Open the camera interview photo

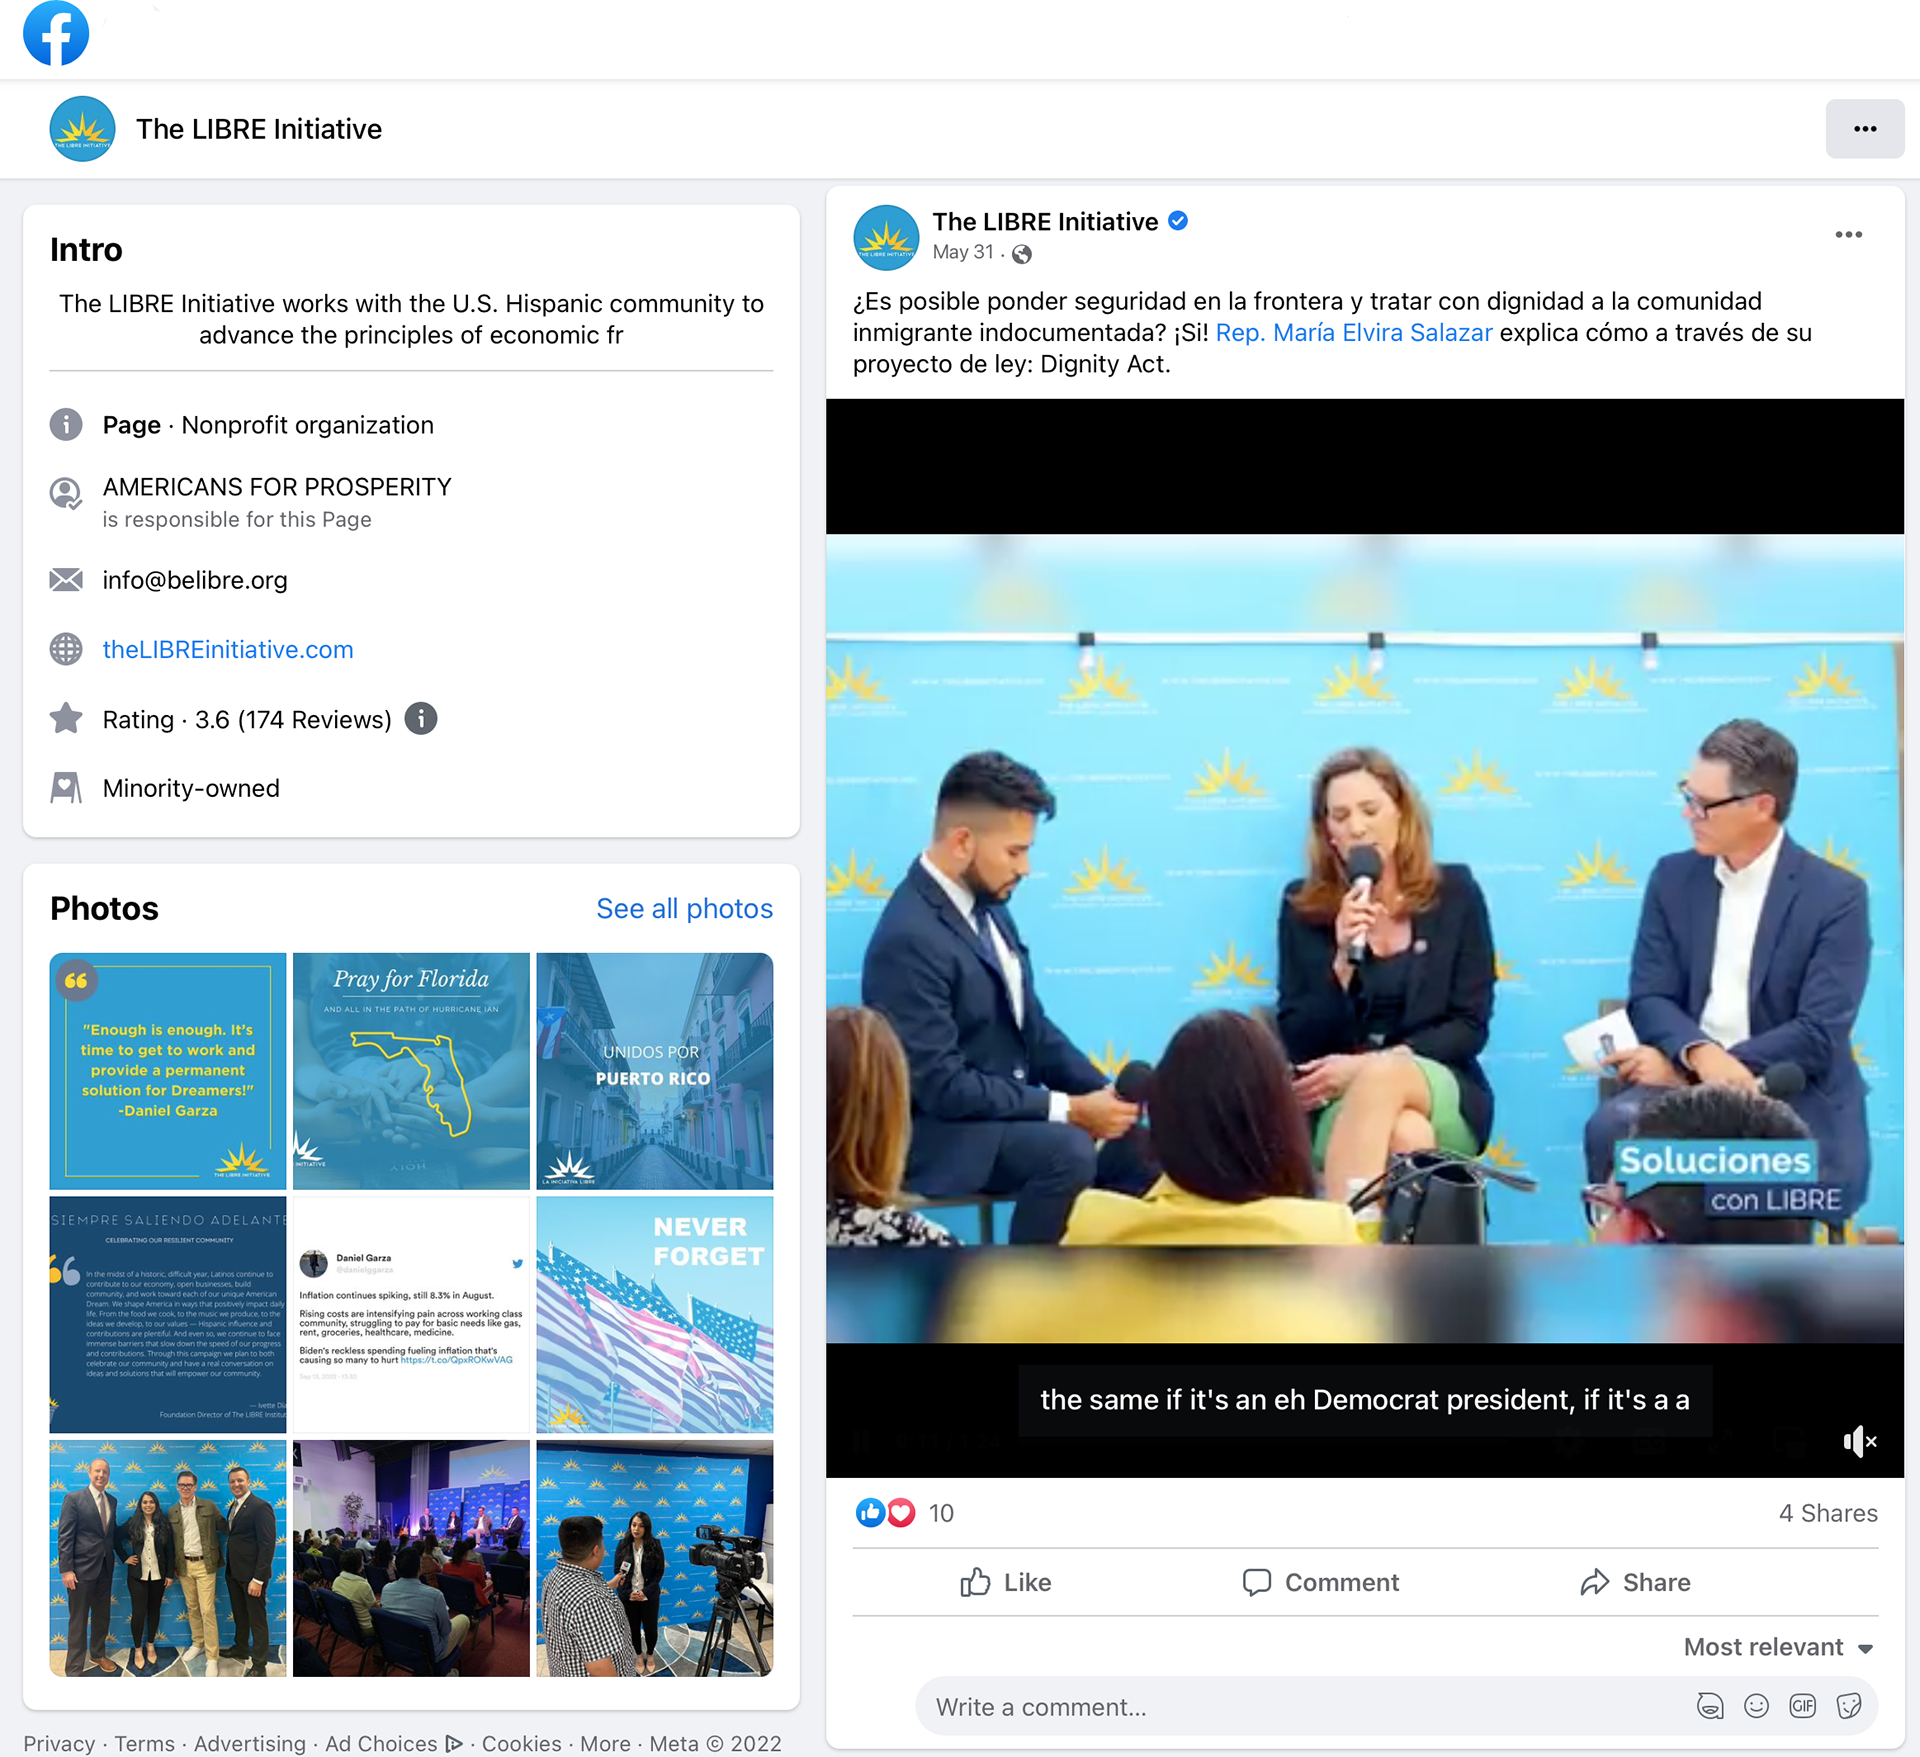click(x=655, y=1558)
